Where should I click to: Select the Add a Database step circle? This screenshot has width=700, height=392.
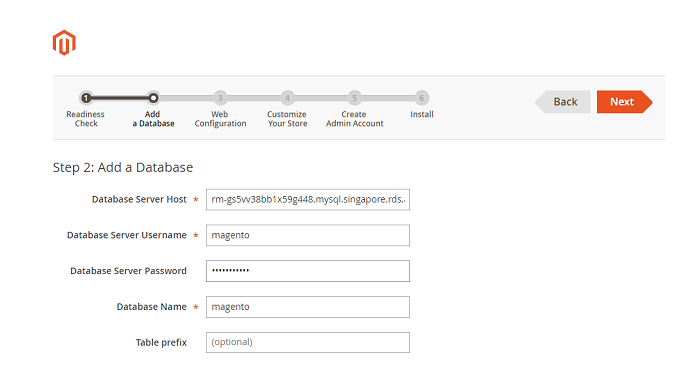pyautogui.click(x=153, y=98)
